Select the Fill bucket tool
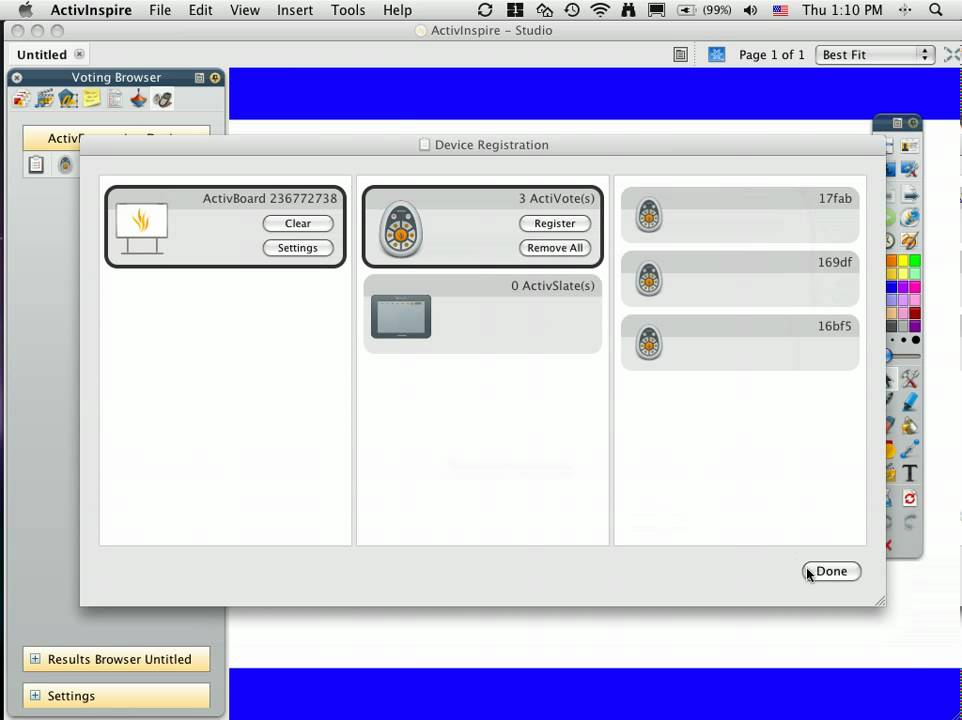962x720 pixels. (x=910, y=425)
